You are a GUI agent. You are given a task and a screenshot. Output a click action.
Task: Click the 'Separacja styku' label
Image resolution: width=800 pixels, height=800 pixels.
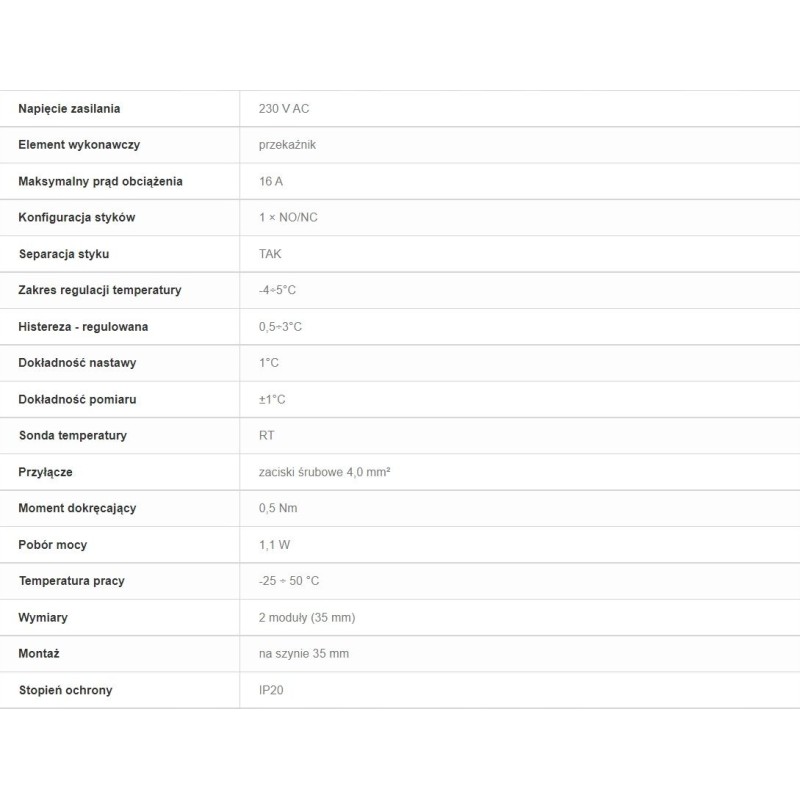coord(64,254)
